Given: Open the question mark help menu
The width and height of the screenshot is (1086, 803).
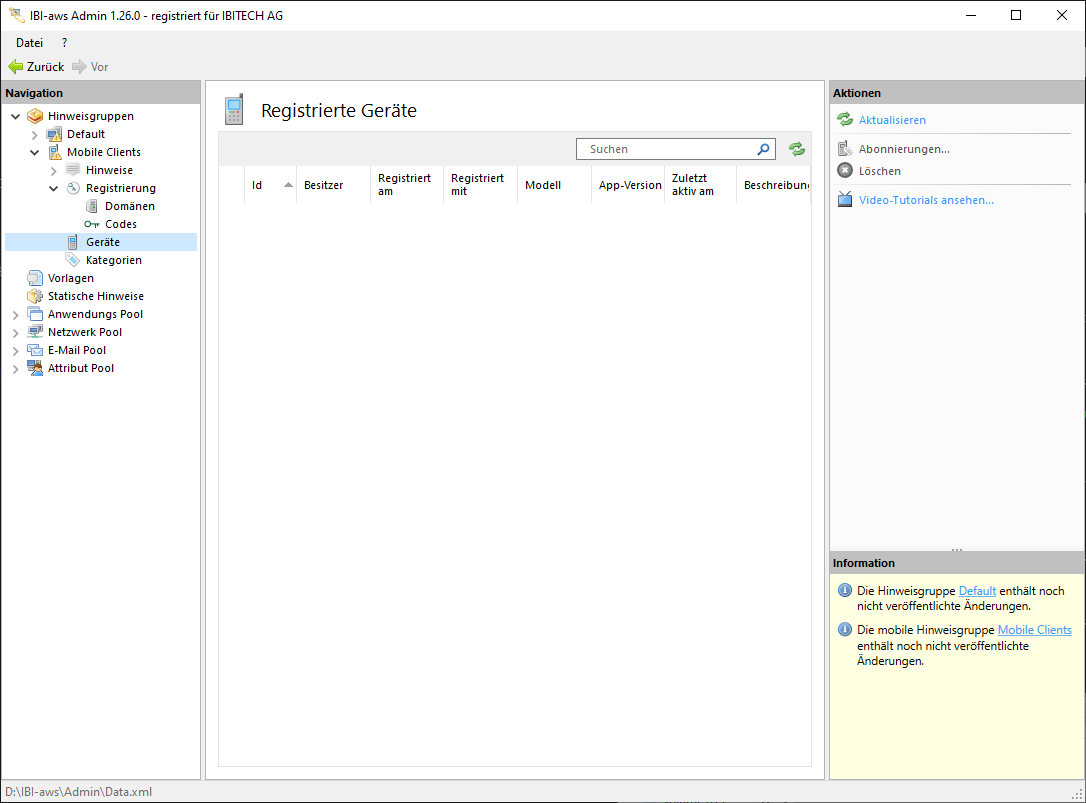Looking at the screenshot, I should [x=65, y=43].
